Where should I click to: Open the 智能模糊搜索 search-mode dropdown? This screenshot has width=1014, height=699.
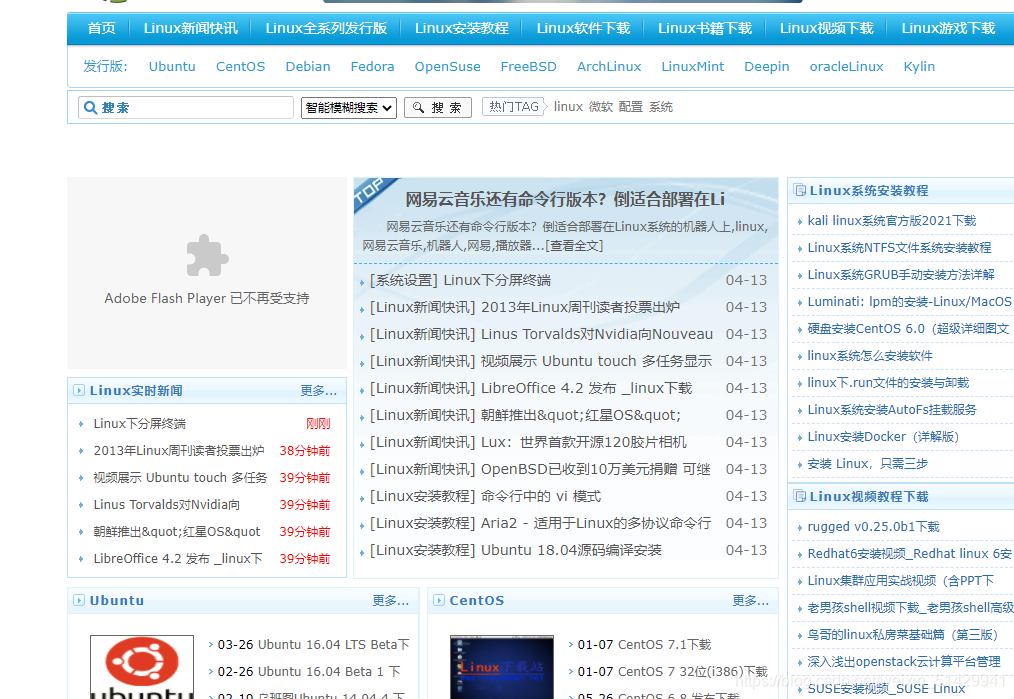point(349,107)
